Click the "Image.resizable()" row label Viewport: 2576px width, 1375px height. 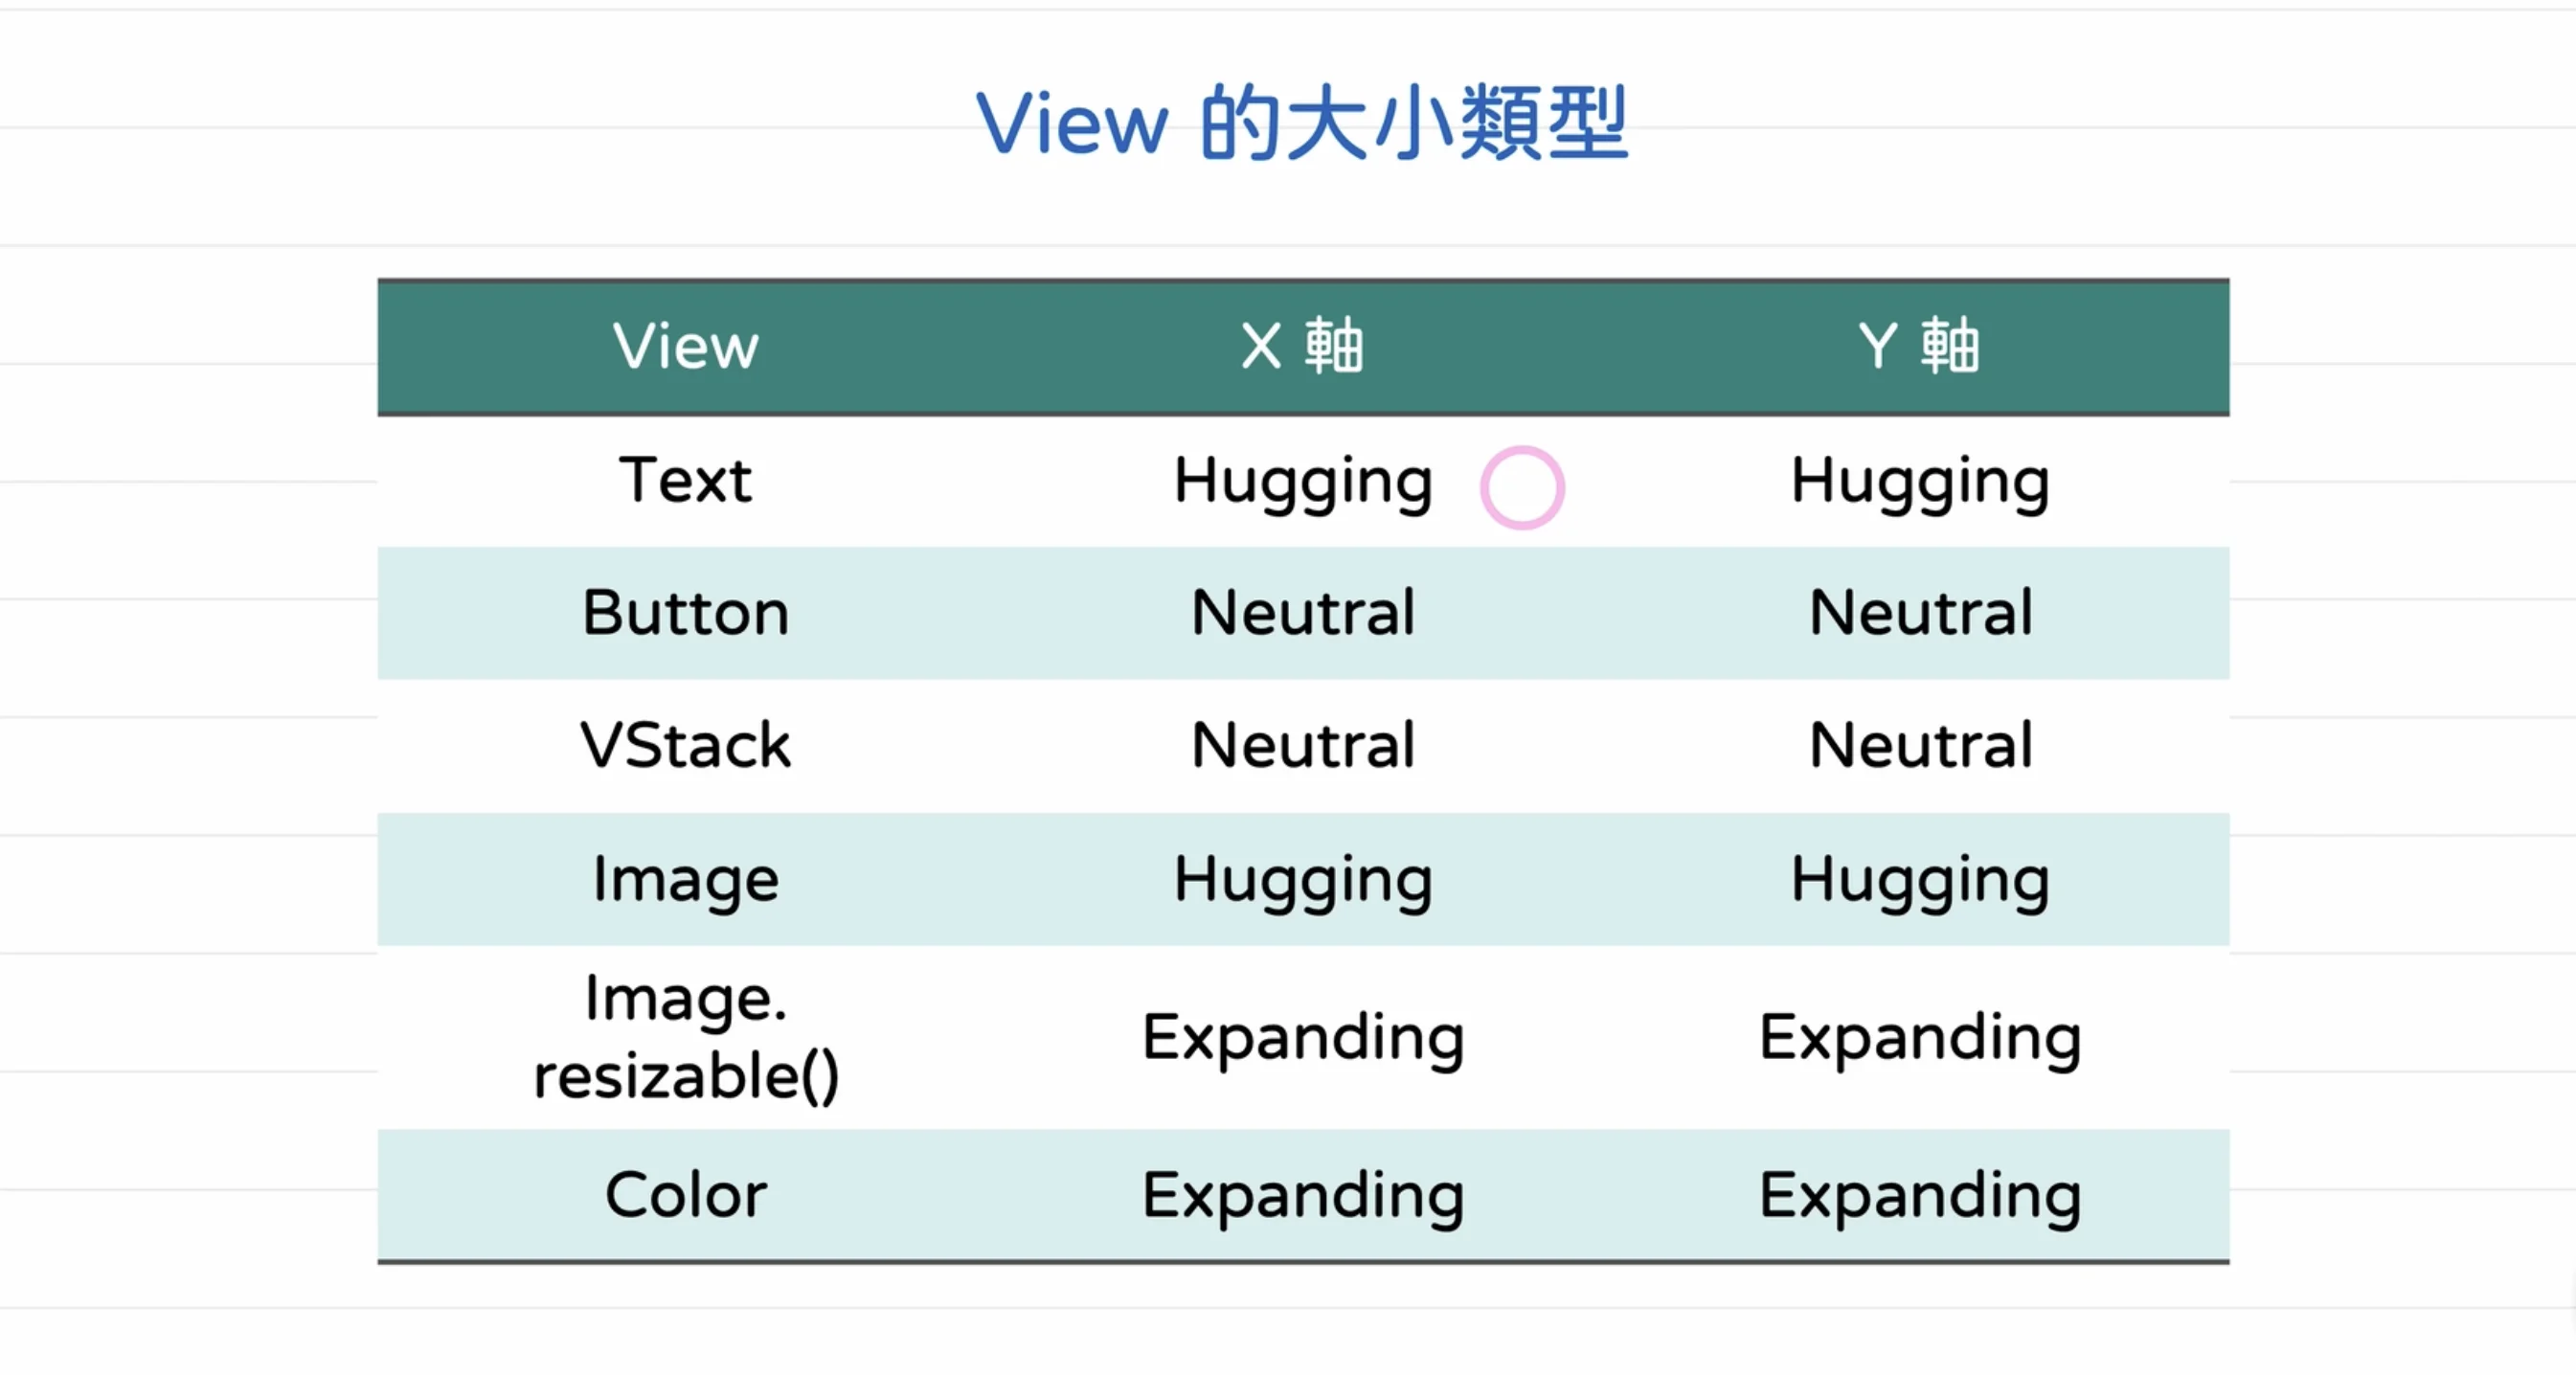[x=686, y=1037]
